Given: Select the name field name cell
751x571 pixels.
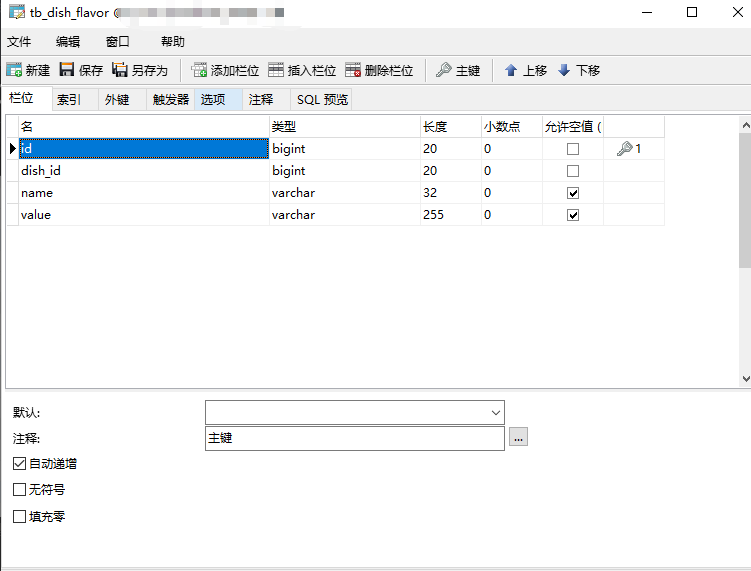Looking at the screenshot, I should [x=144, y=193].
